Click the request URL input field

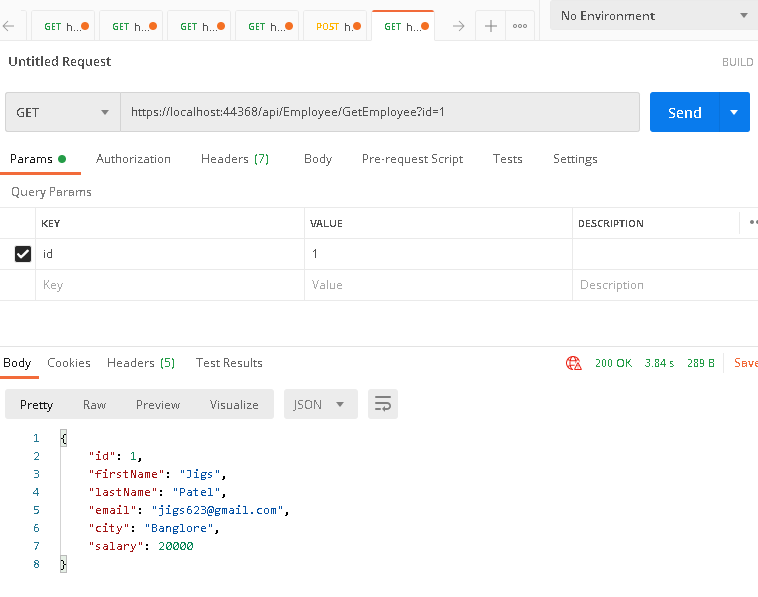[x=380, y=112]
